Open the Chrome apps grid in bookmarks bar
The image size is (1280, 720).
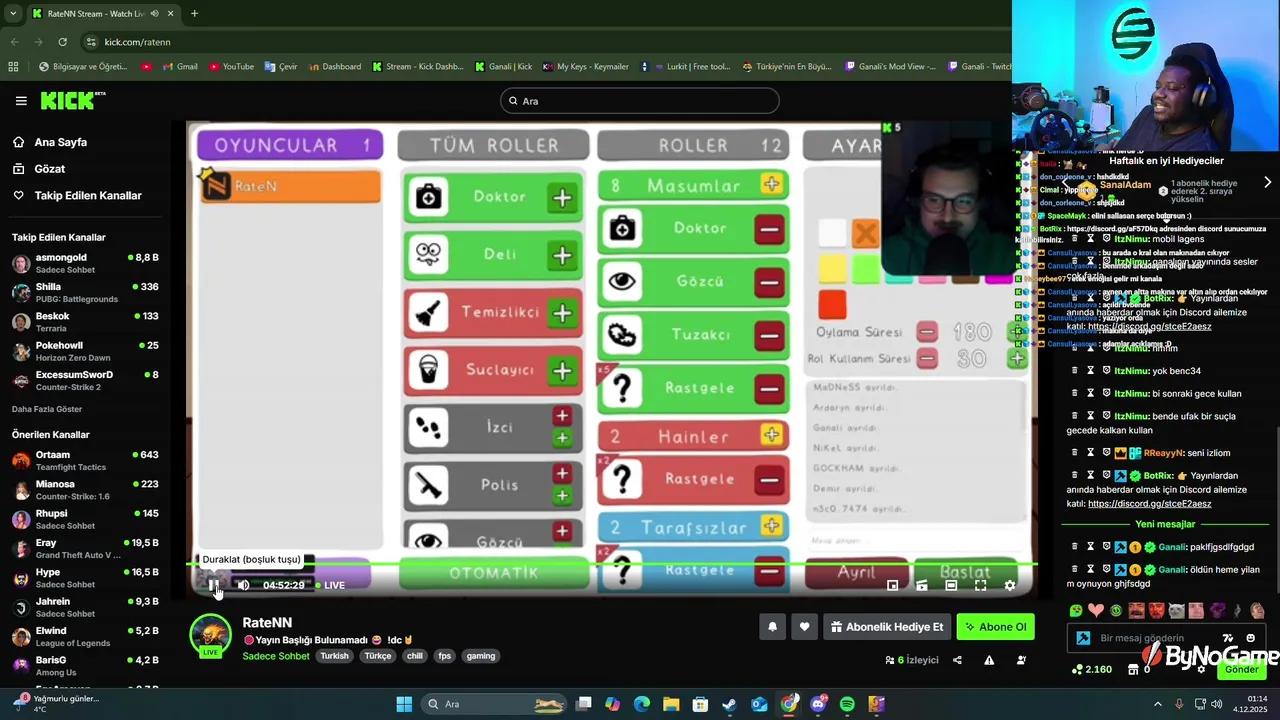(x=13, y=67)
